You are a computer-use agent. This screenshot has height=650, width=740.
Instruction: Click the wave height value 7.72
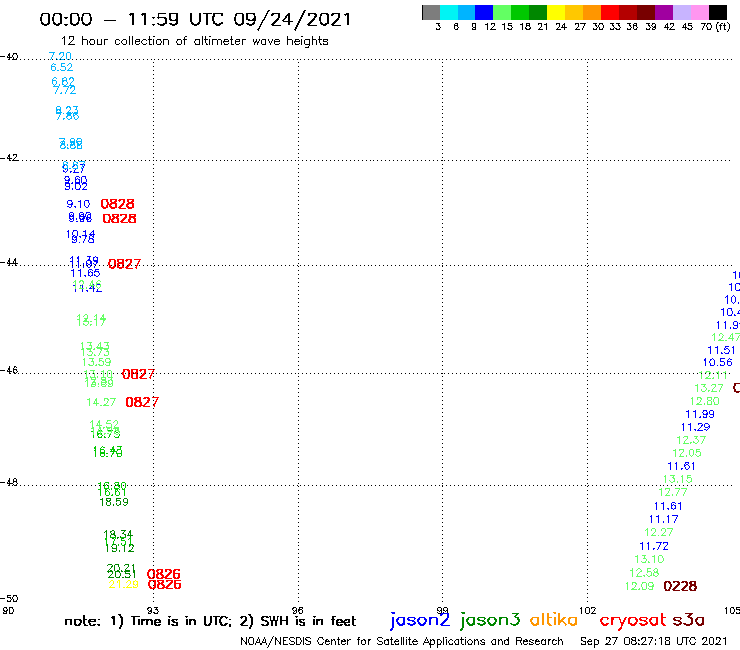coord(65,90)
